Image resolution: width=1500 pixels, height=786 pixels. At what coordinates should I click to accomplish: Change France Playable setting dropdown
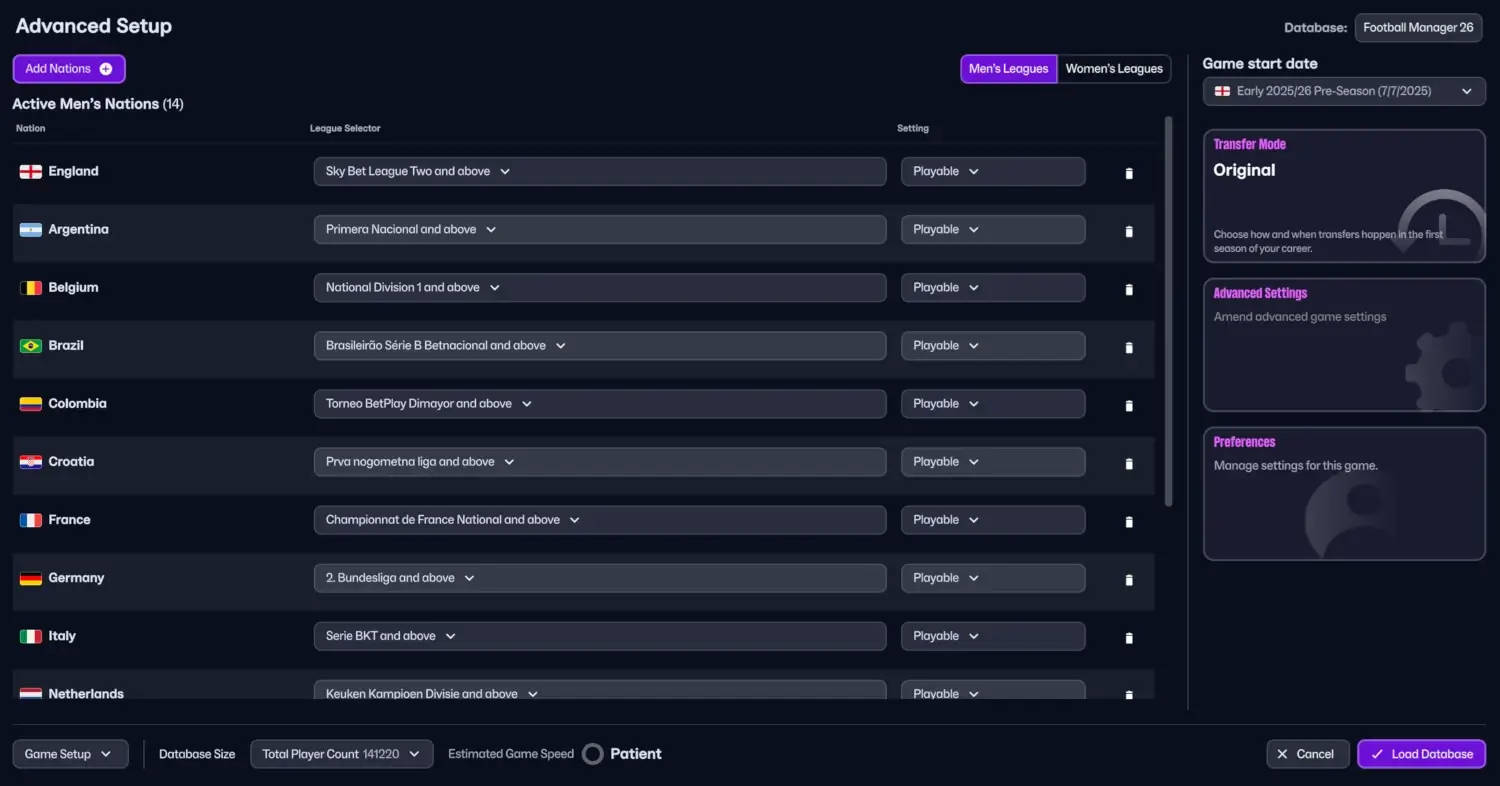click(x=993, y=519)
